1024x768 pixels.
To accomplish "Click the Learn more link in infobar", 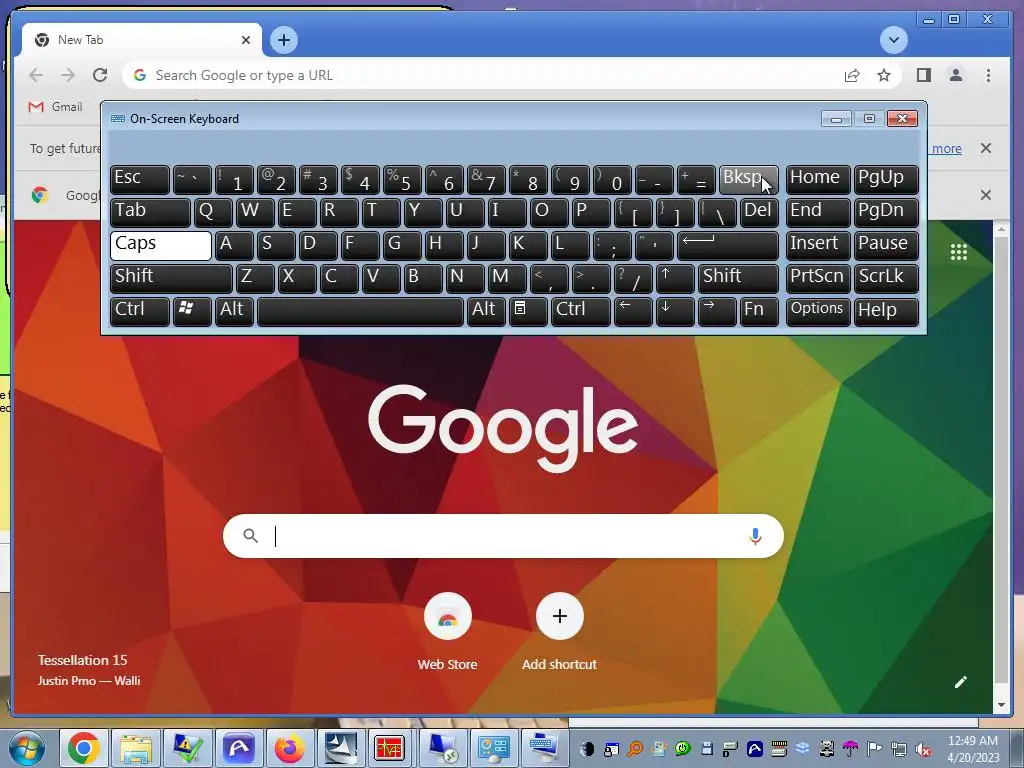I will (x=944, y=149).
